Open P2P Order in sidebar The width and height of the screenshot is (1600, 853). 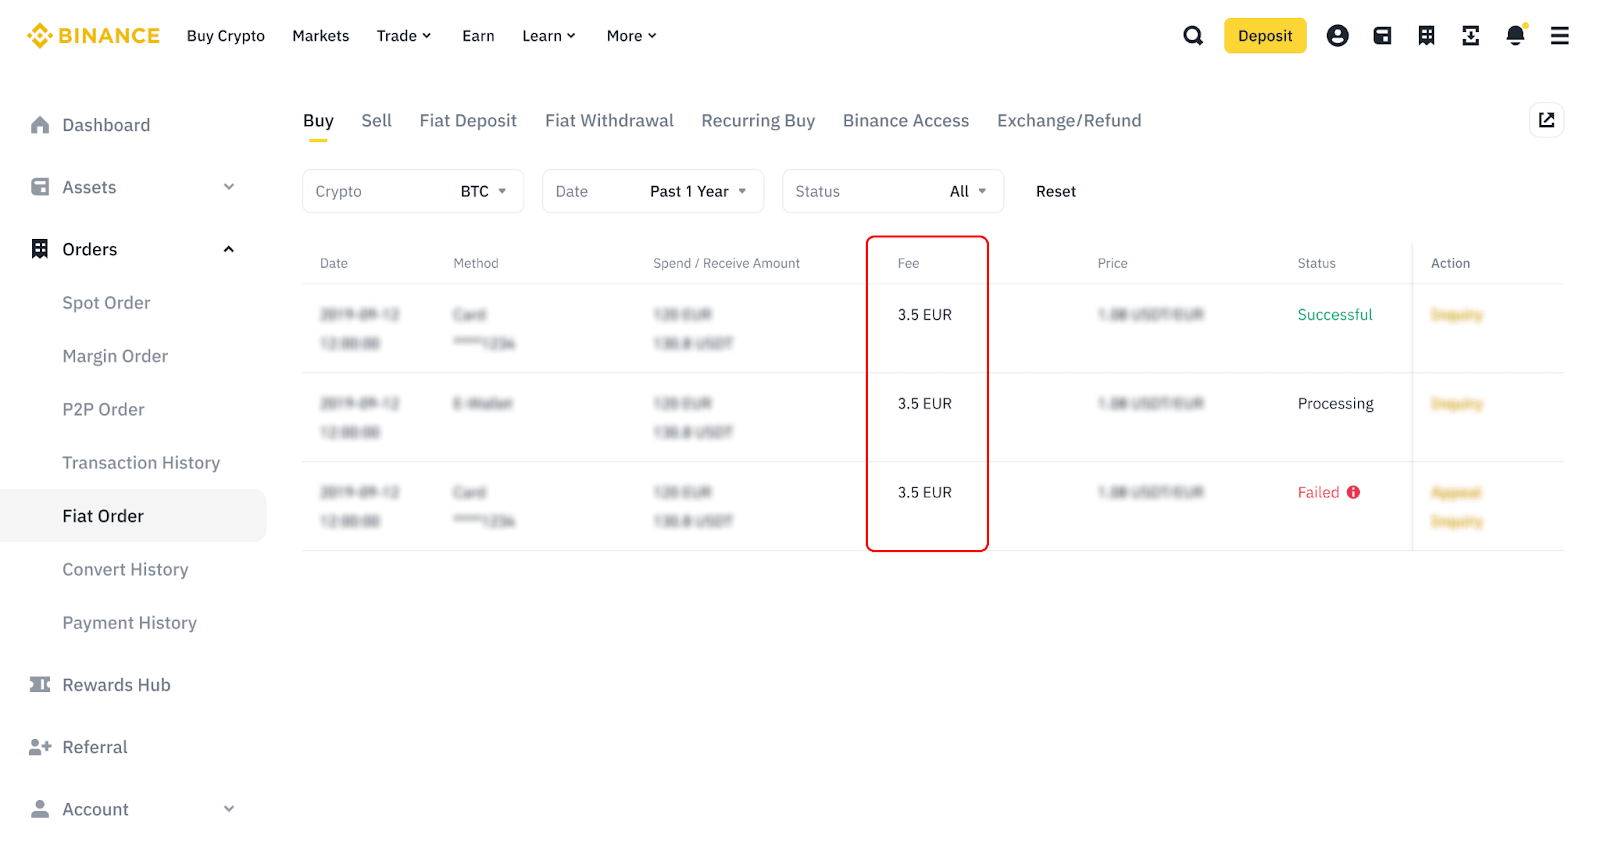(x=103, y=409)
